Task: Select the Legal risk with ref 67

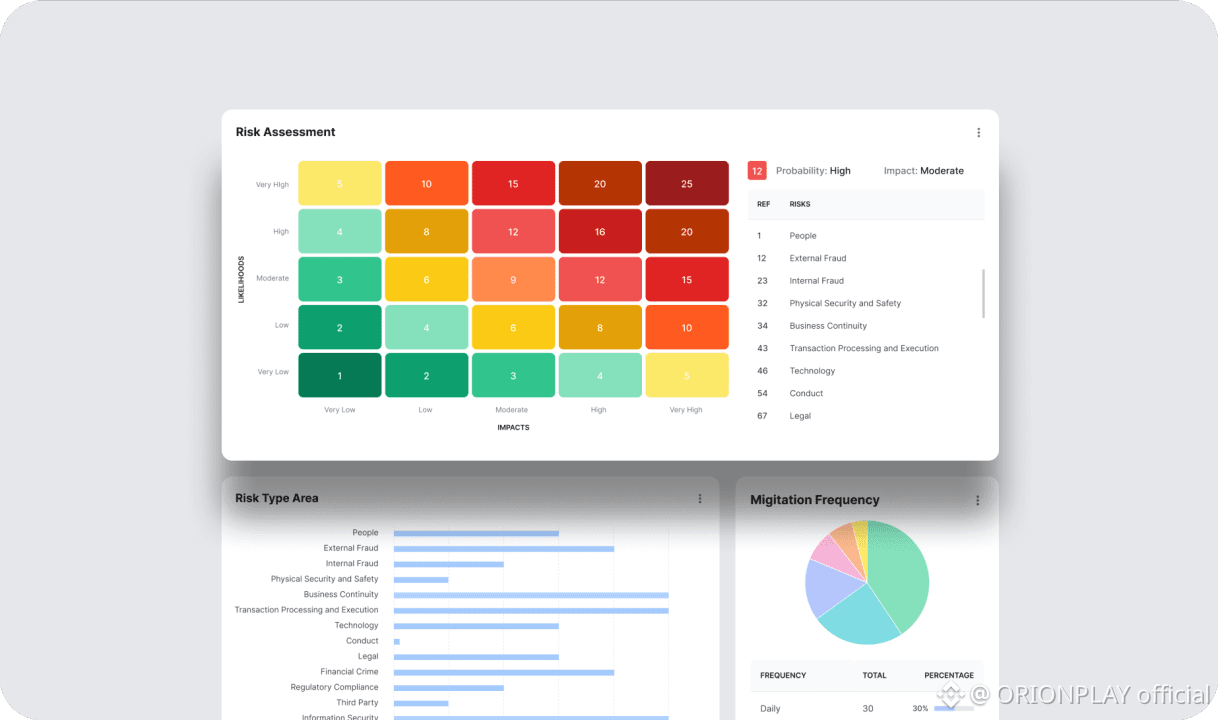Action: (x=800, y=416)
